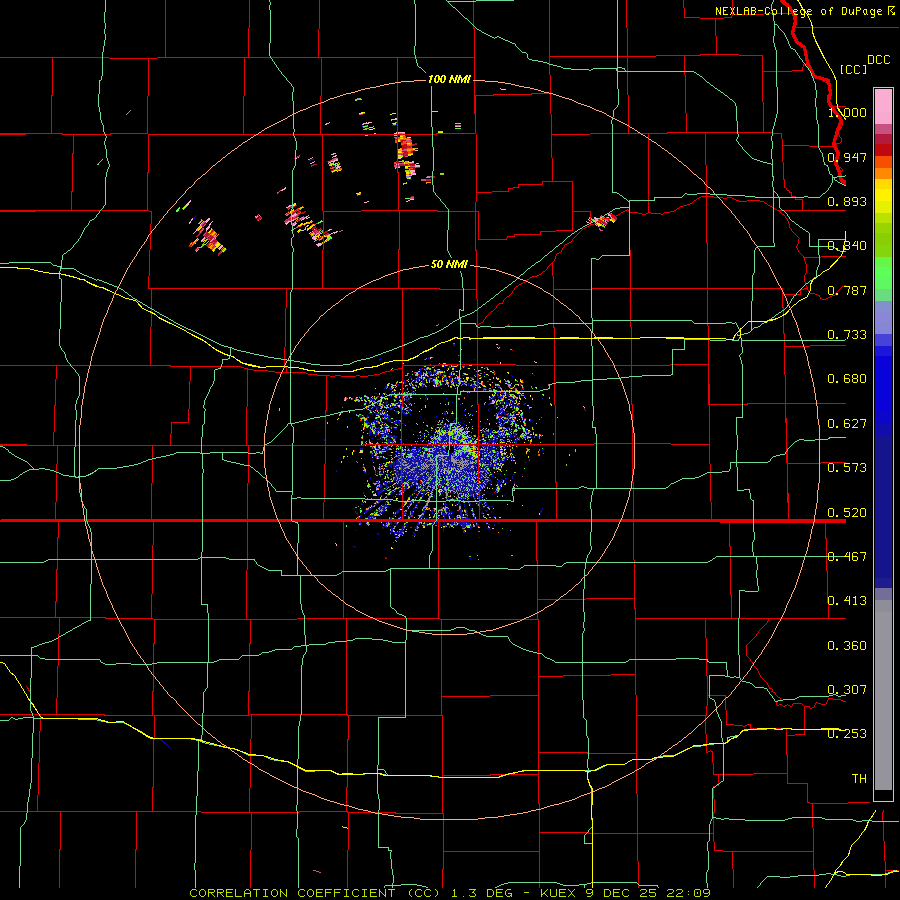
Task: Click the [CC] product label
Action: coord(853,69)
